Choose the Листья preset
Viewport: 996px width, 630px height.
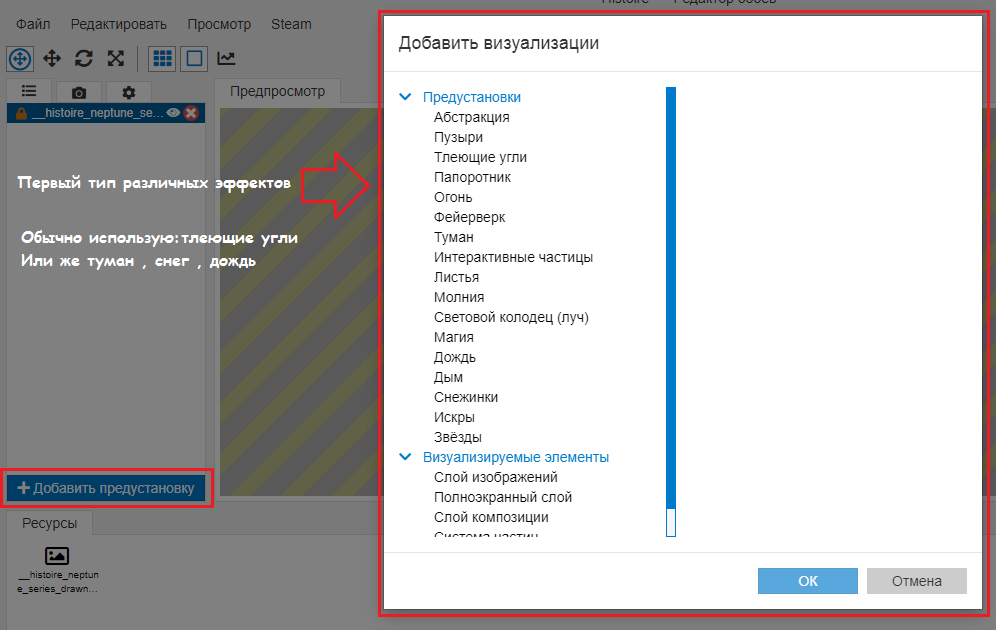(456, 278)
